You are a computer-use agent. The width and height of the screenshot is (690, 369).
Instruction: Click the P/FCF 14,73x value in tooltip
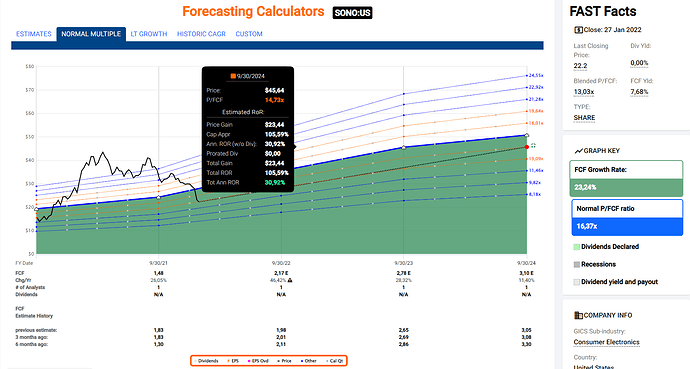coord(275,100)
